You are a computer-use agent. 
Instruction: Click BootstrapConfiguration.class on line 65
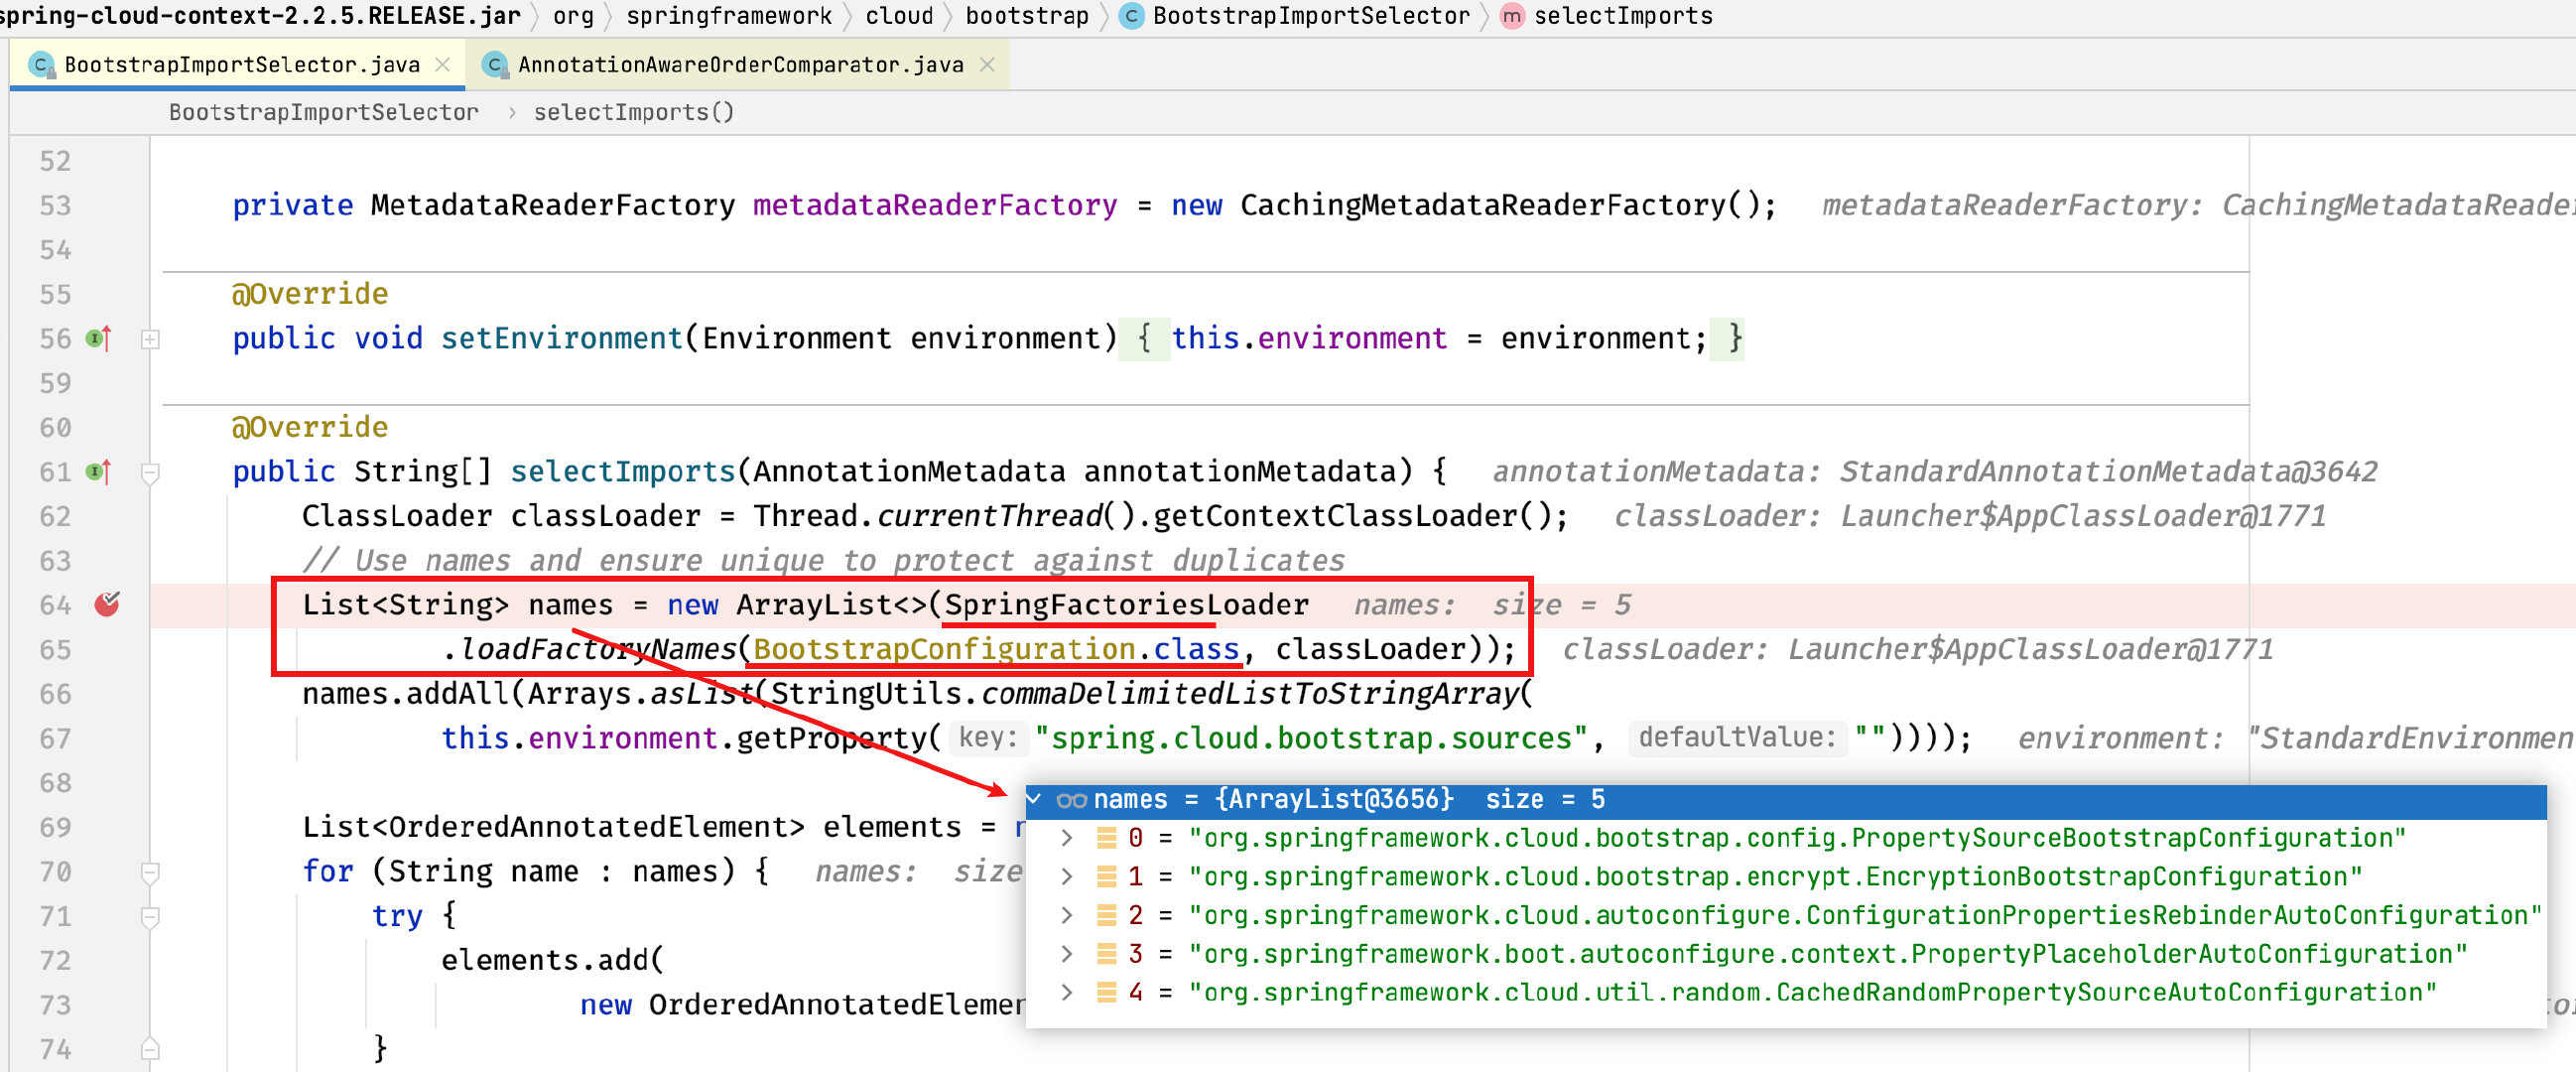point(996,650)
